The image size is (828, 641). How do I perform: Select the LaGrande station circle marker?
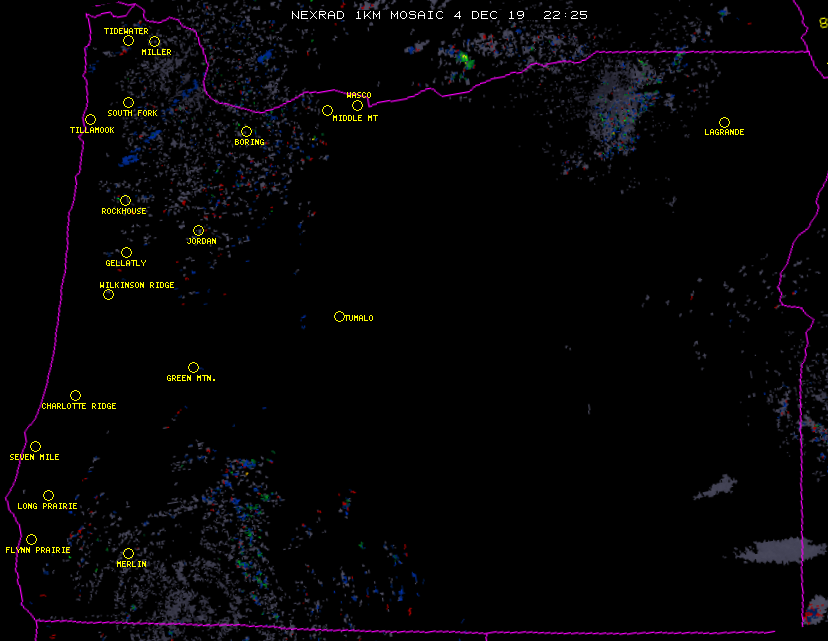724,122
